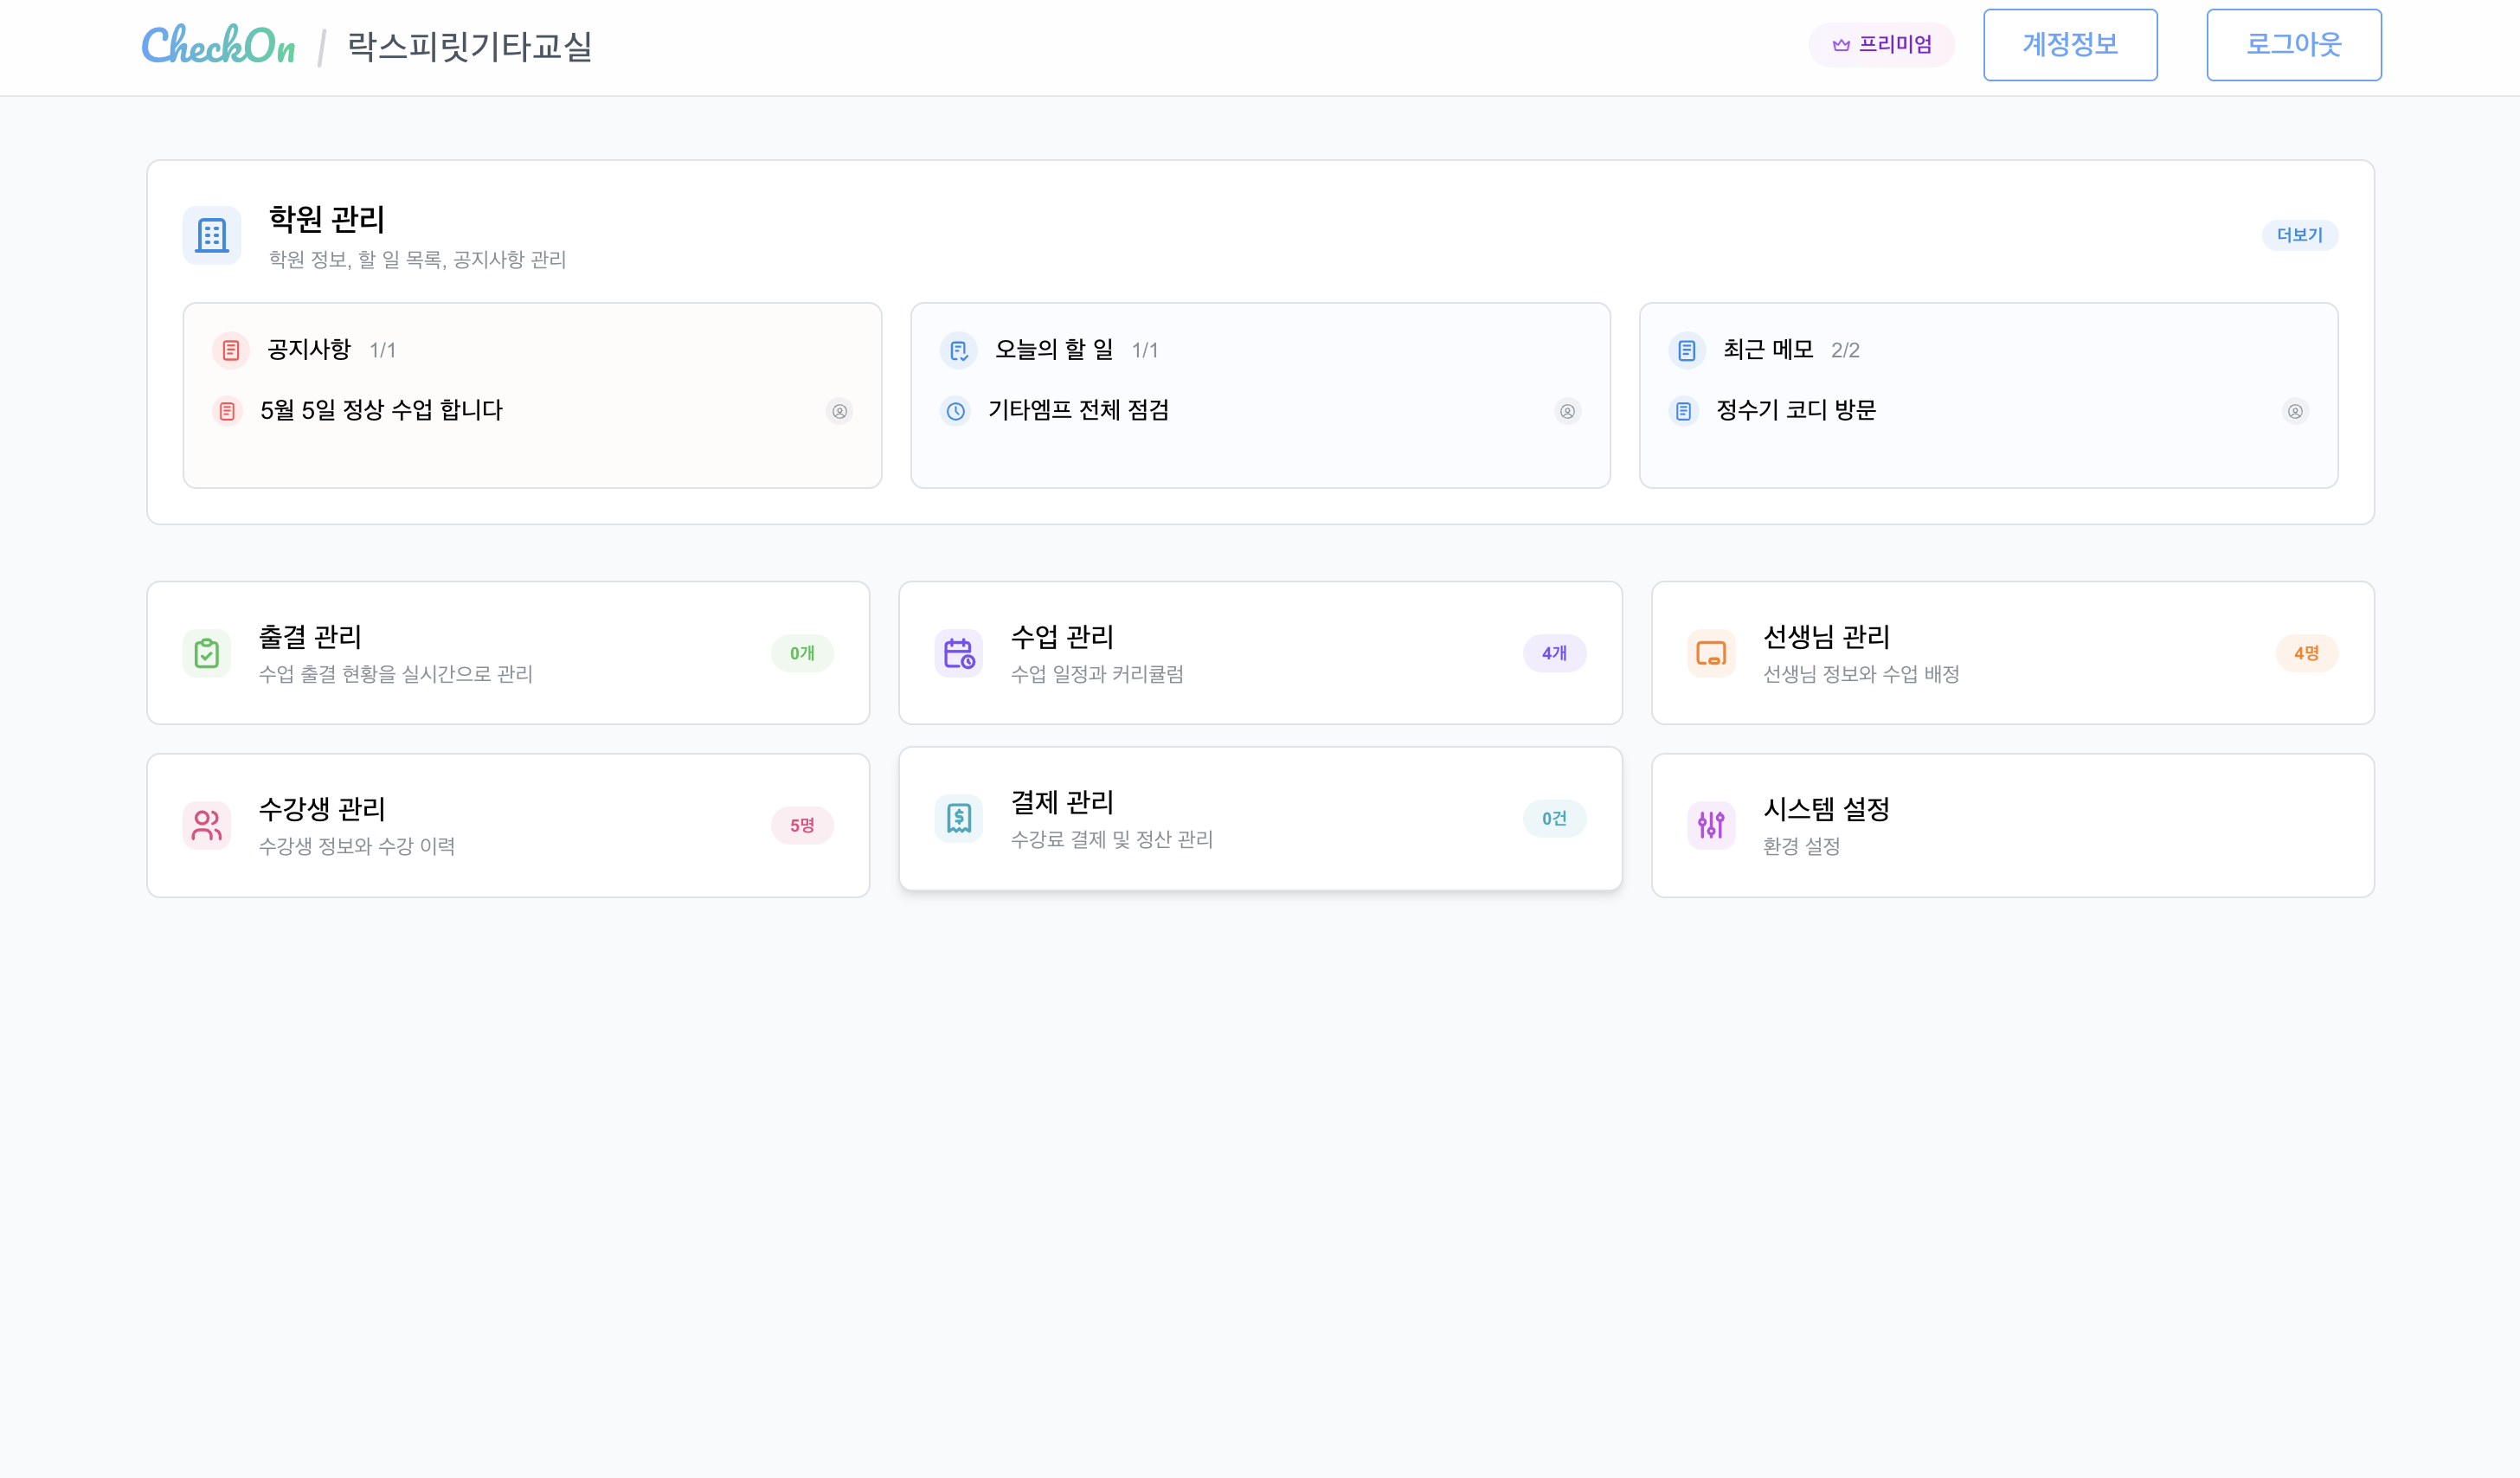2520x1478 pixels.
Task: Click the 계정정보 button
Action: pyautogui.click(x=2070, y=45)
